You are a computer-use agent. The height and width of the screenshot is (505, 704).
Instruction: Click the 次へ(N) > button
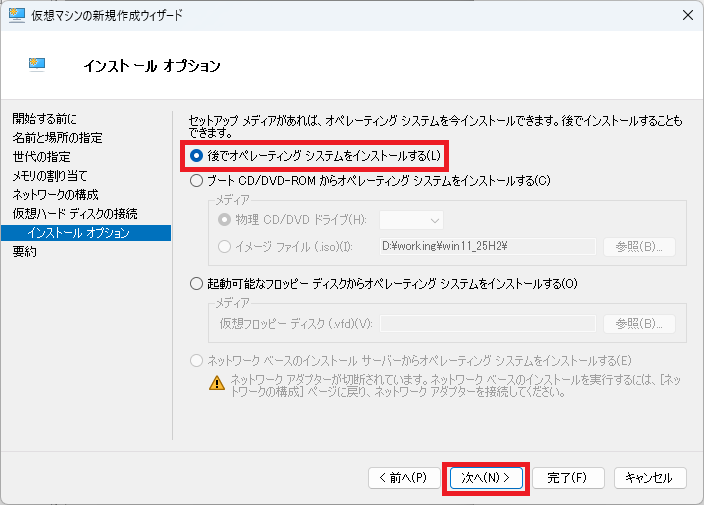(x=486, y=478)
